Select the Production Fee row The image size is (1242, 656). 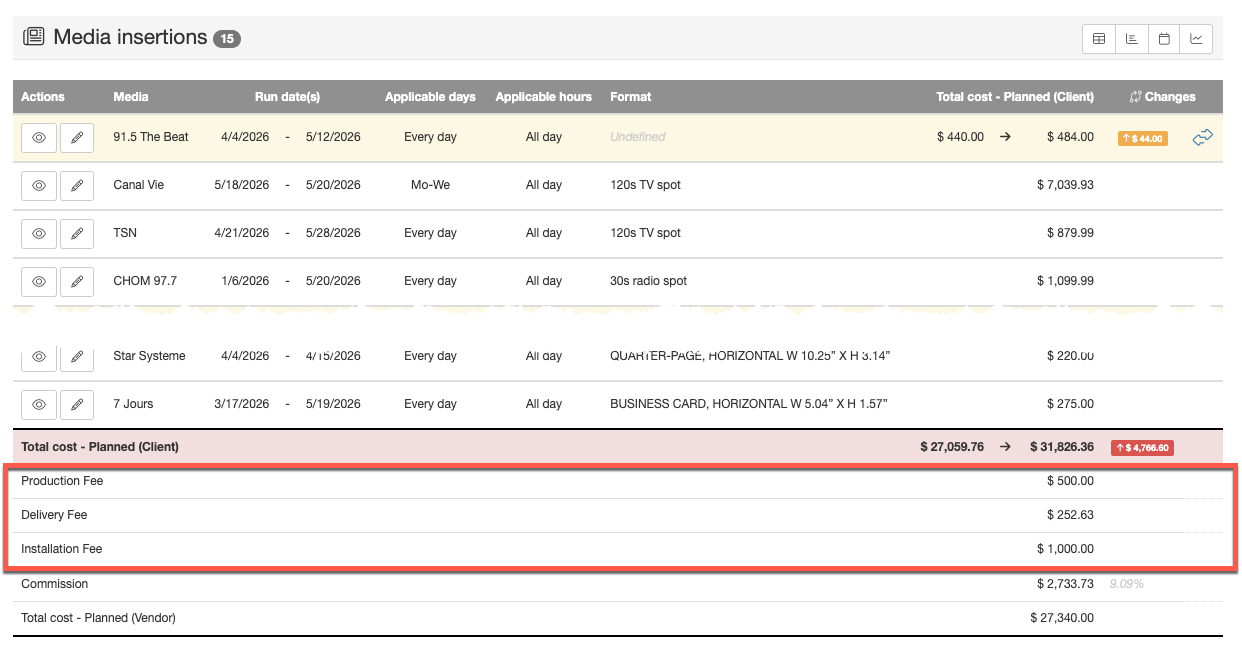tap(62, 481)
